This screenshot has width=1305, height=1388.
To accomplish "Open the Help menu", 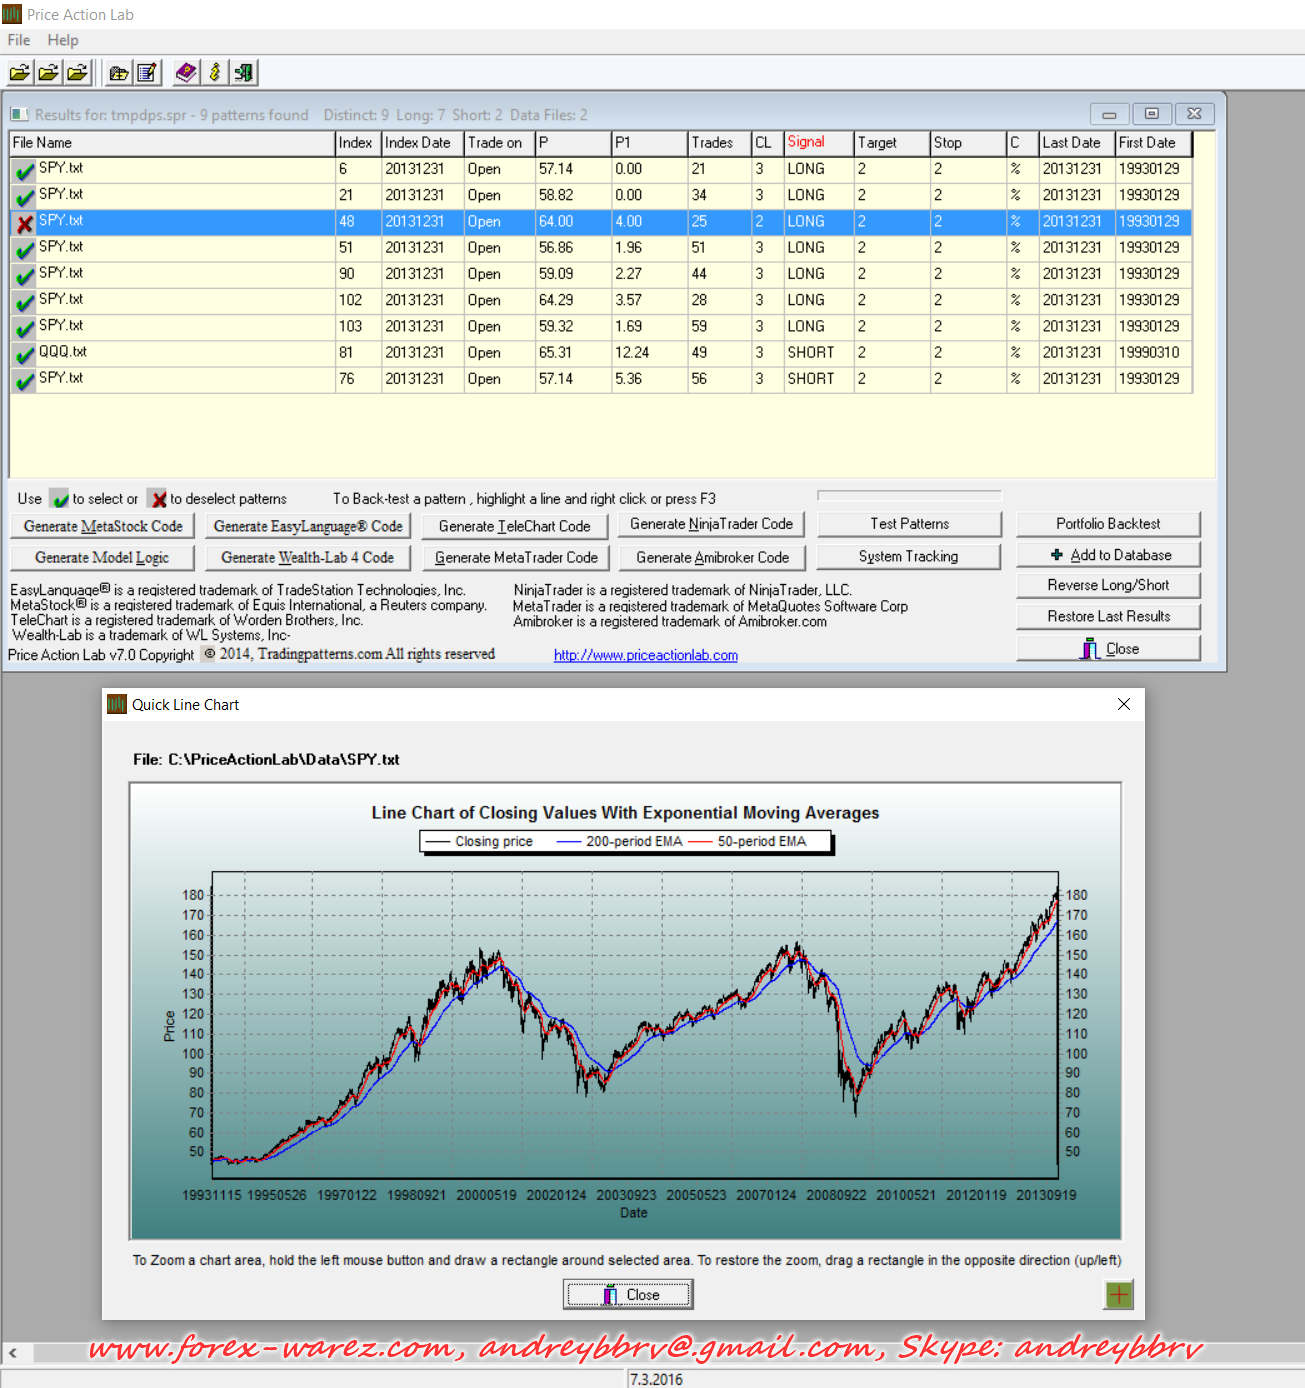I will (63, 40).
